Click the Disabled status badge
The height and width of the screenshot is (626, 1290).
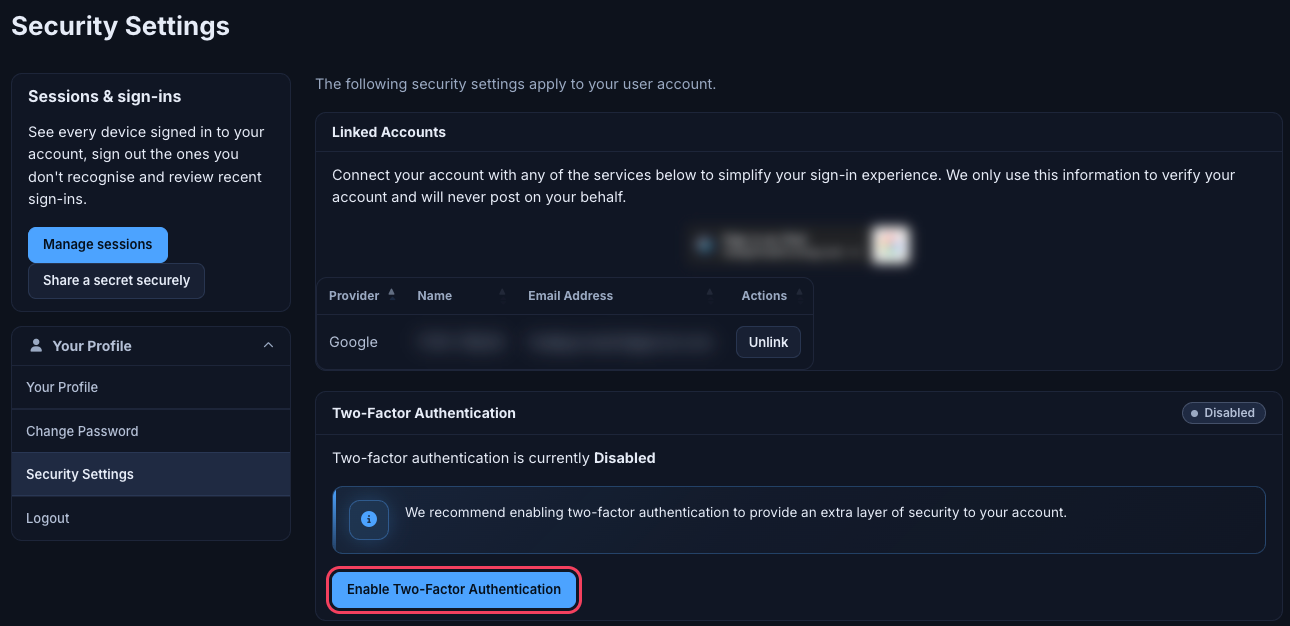[1223, 413]
